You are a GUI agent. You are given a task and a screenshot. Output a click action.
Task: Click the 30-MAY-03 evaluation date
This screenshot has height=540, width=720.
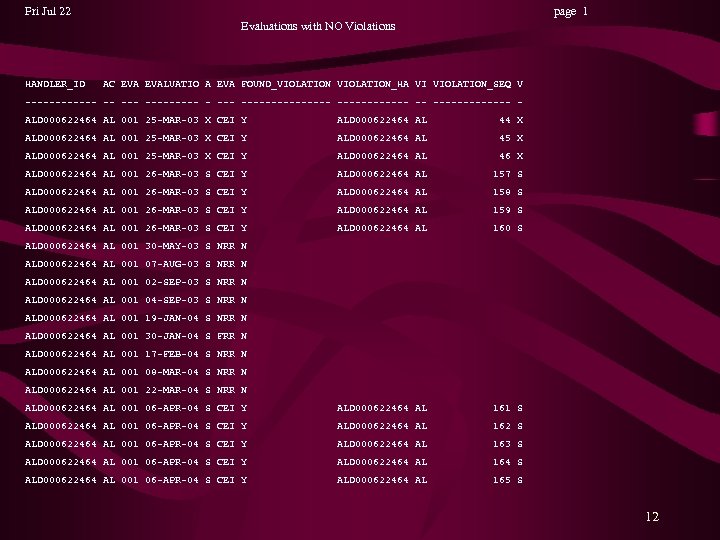click(172, 246)
